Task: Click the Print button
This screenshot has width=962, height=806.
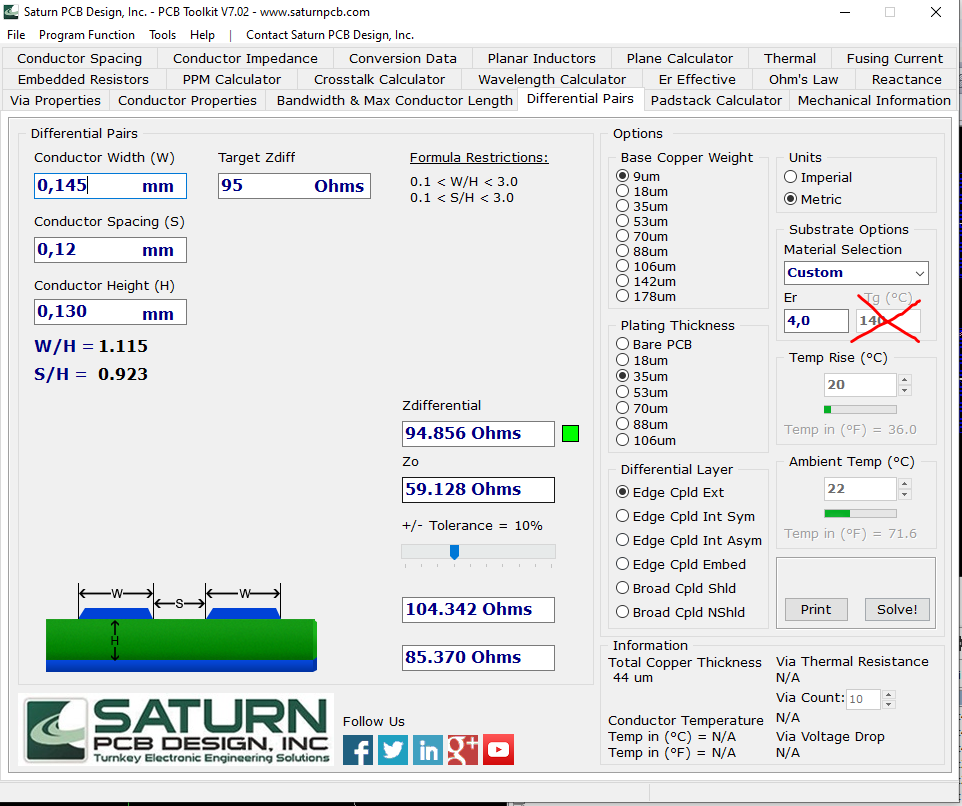Action: [816, 609]
